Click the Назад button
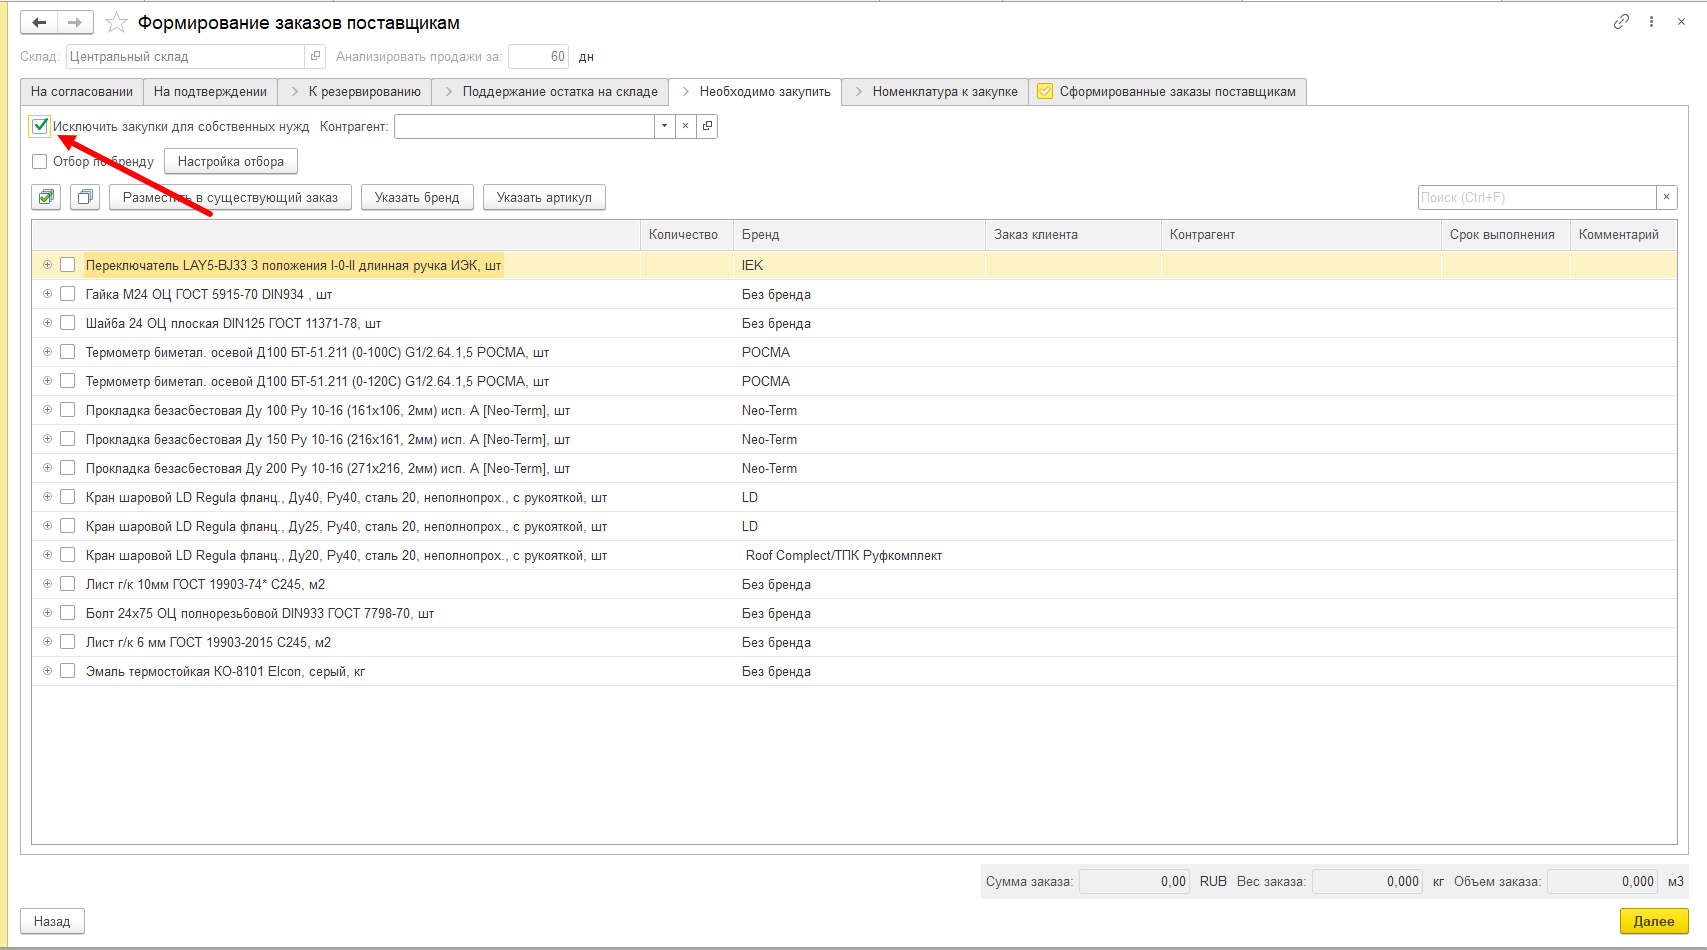The height and width of the screenshot is (950, 1707). pos(52,921)
